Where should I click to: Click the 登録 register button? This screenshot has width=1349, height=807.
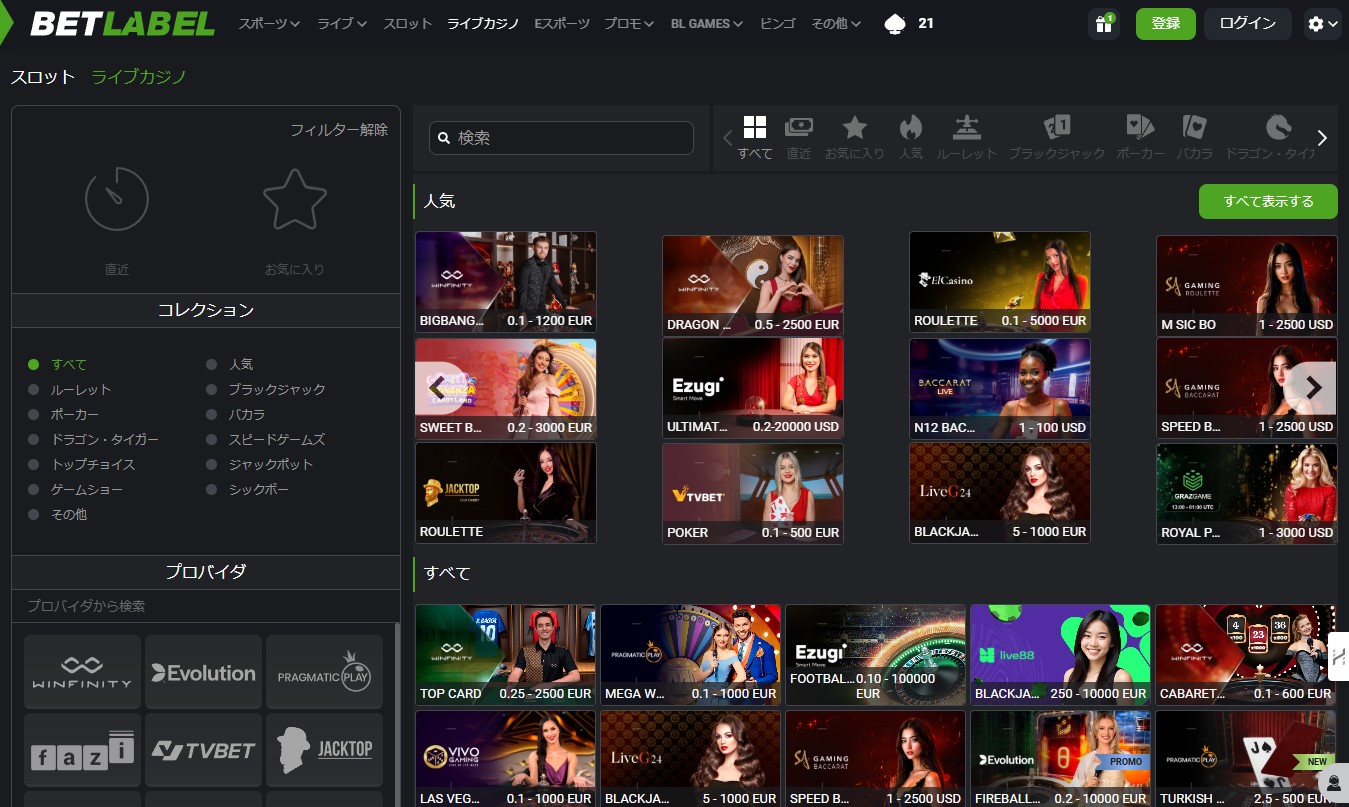(x=1166, y=23)
